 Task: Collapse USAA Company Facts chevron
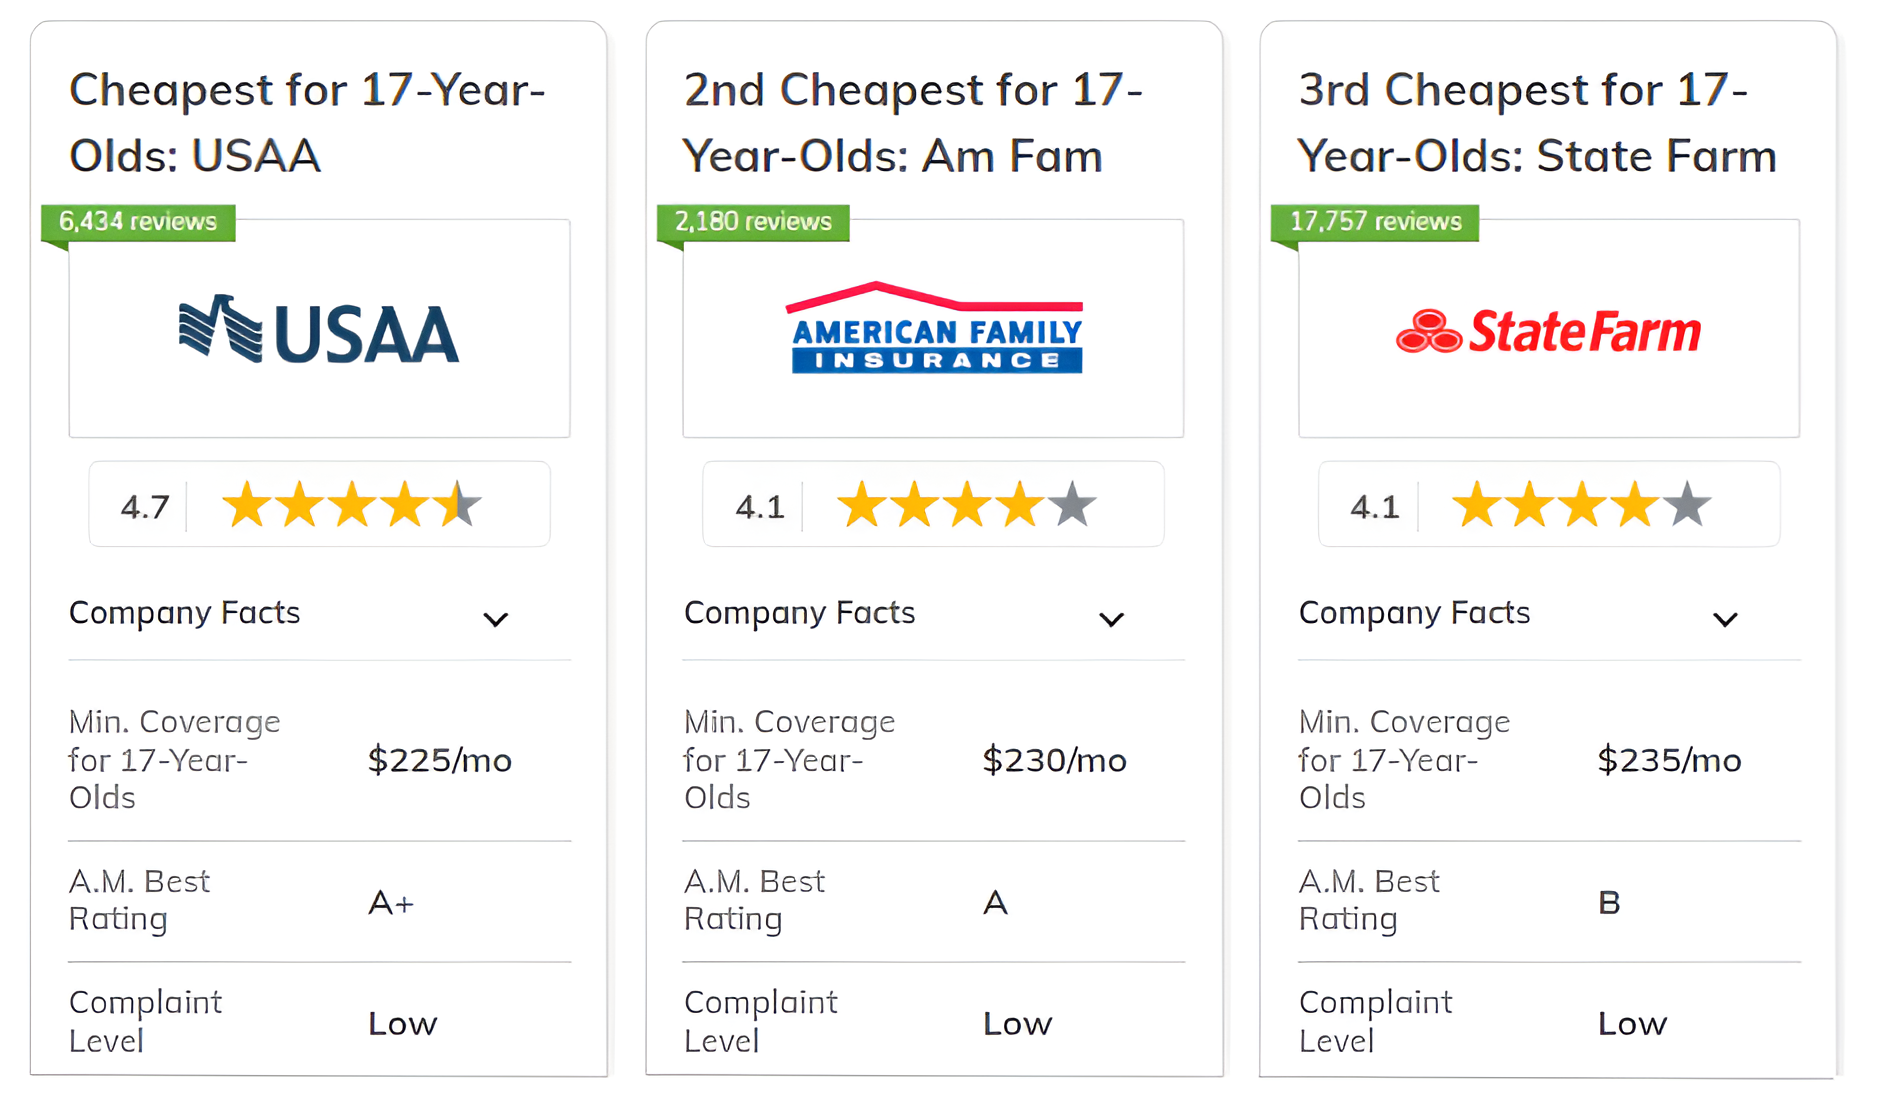point(496,619)
